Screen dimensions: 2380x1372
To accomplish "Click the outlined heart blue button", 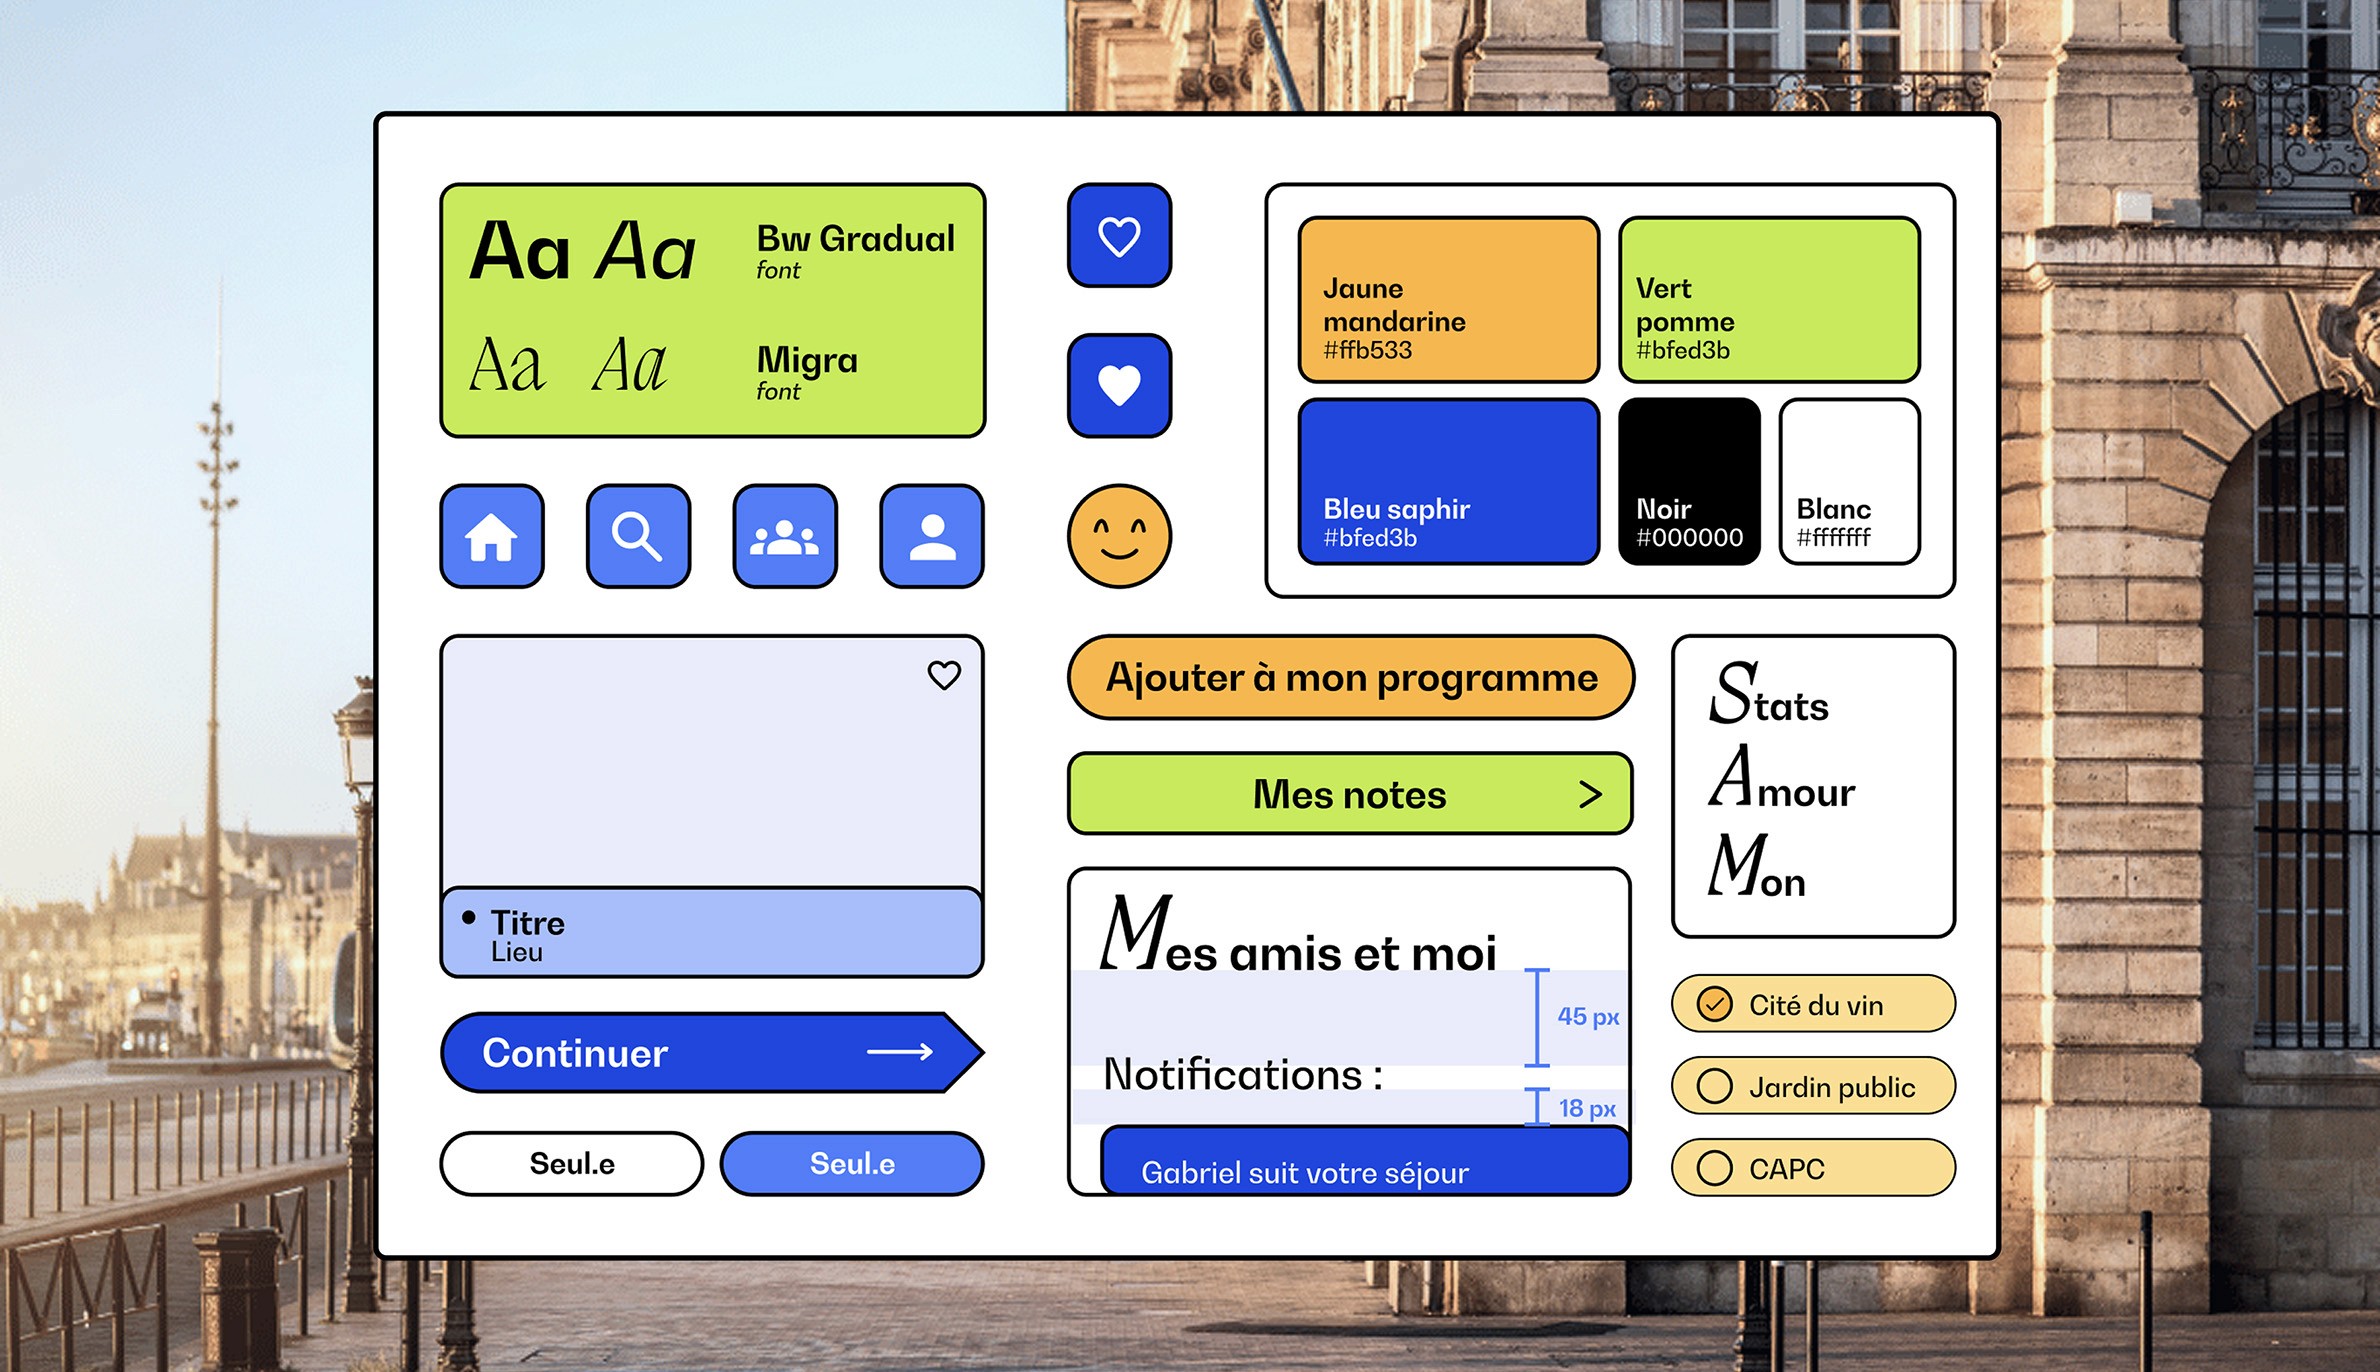I will pyautogui.click(x=1119, y=236).
